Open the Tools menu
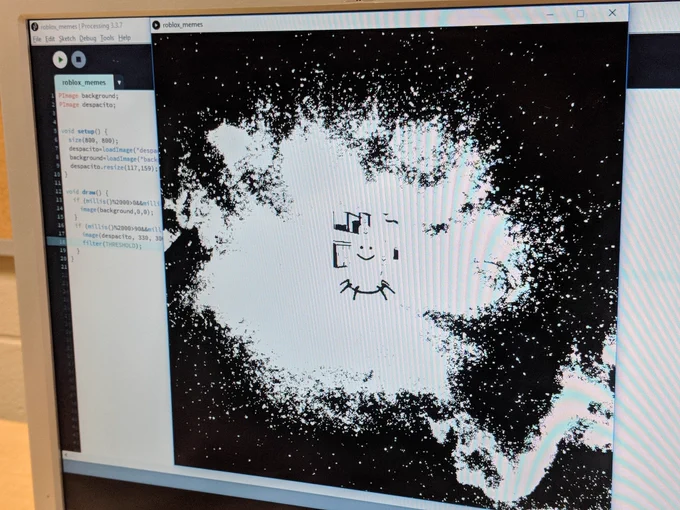This screenshot has height=510, width=680. click(x=107, y=38)
